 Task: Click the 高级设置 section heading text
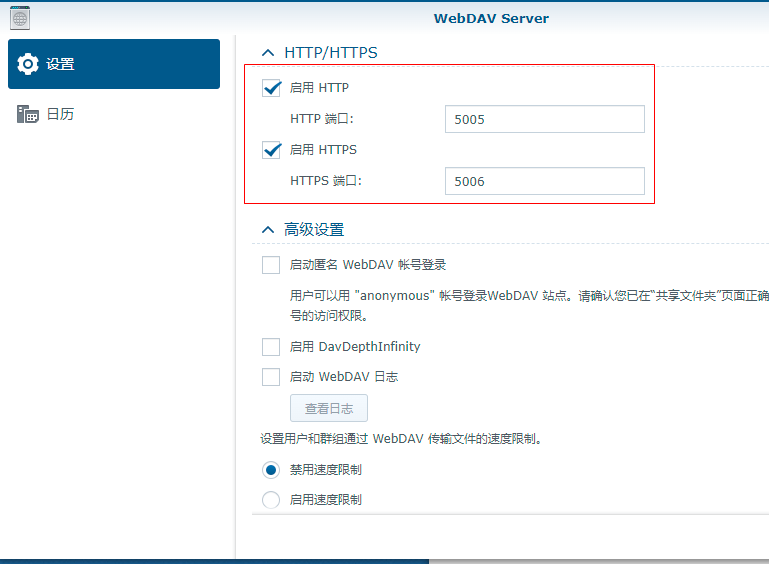point(314,229)
